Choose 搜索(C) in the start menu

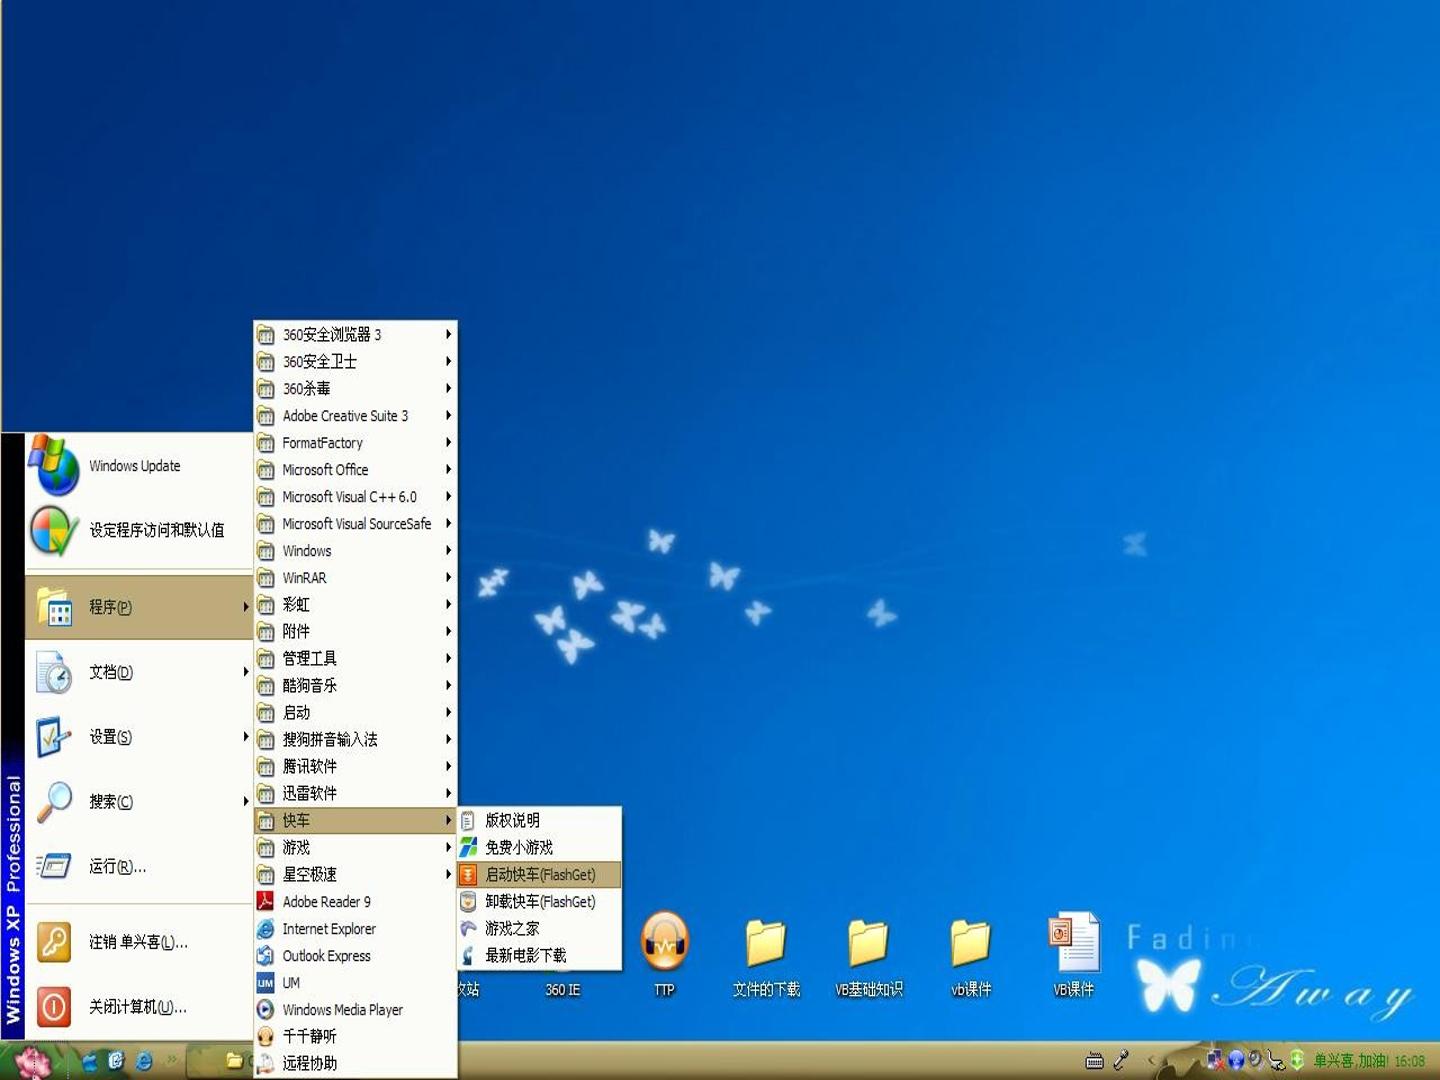[139, 802]
